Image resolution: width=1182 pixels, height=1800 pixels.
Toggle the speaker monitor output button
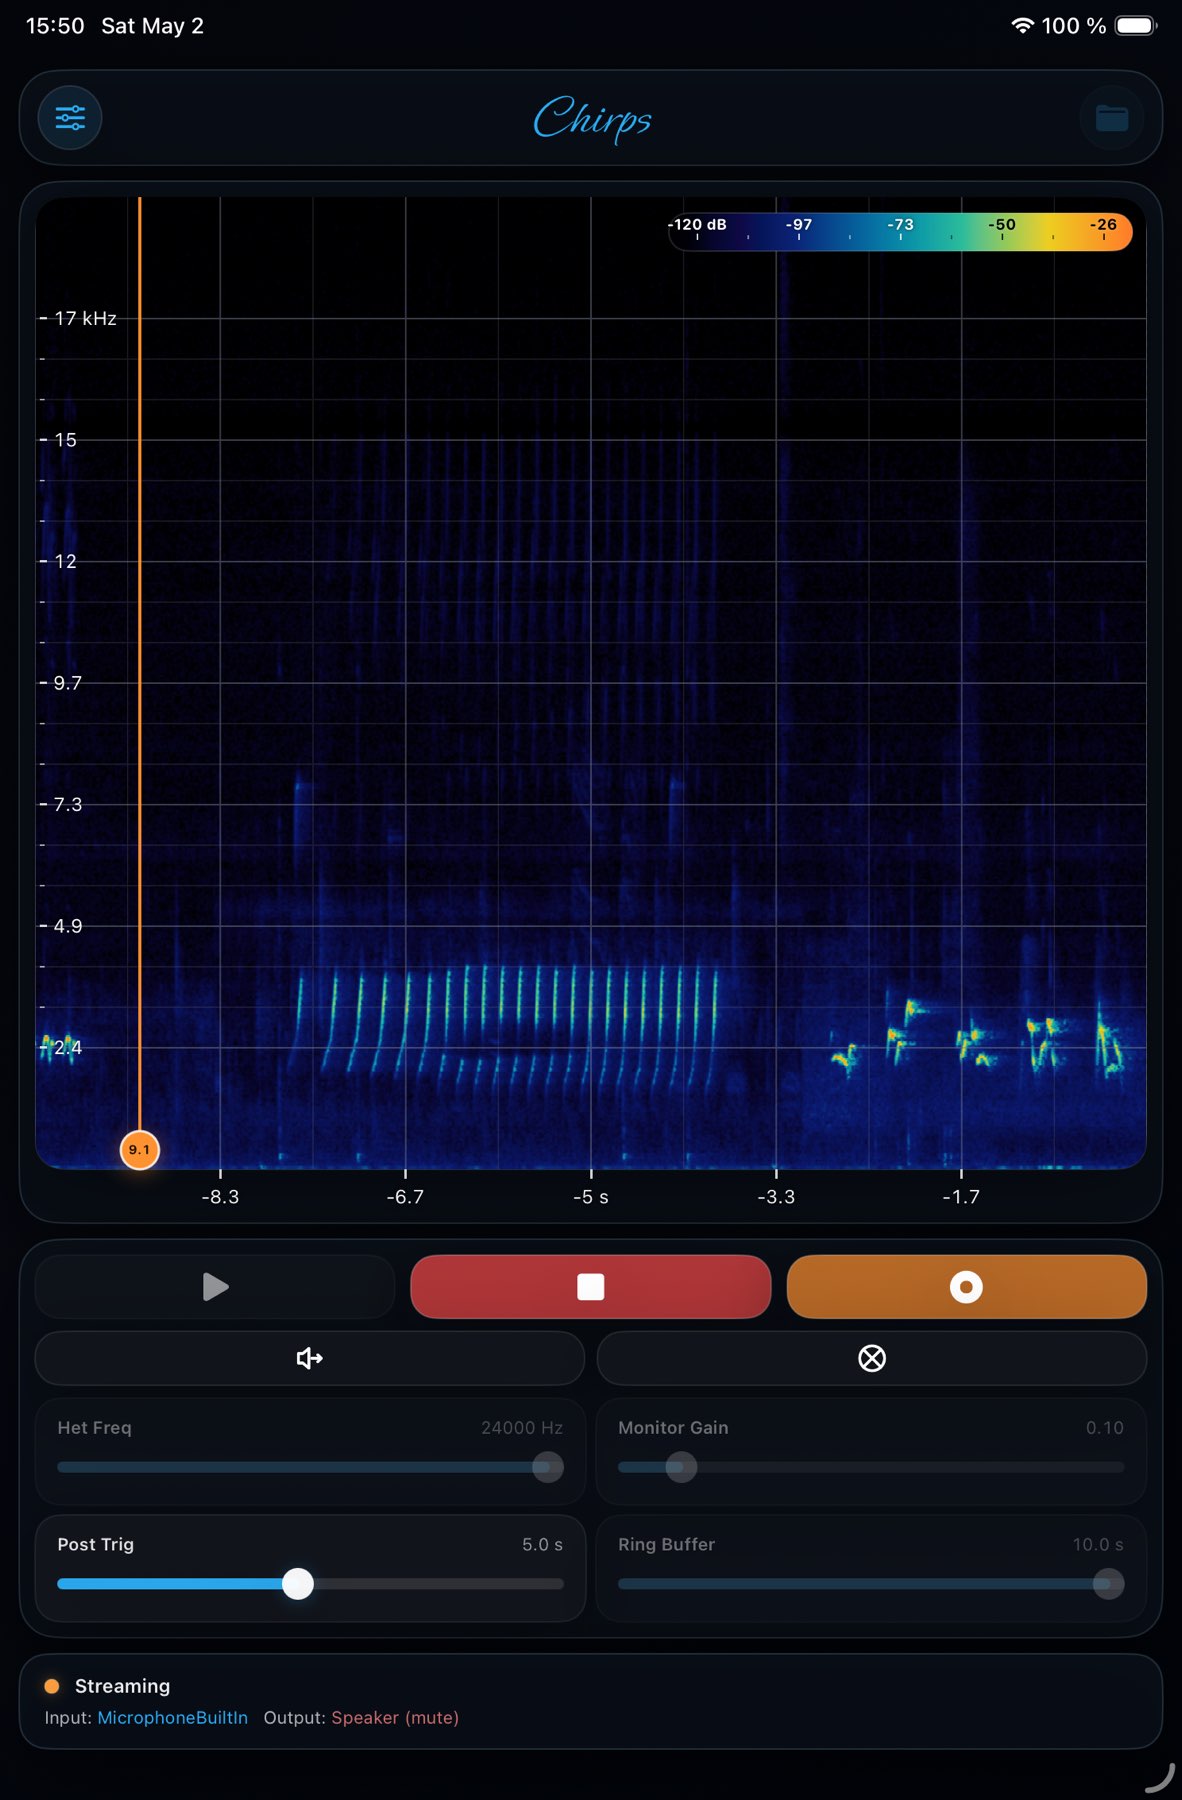(310, 1358)
